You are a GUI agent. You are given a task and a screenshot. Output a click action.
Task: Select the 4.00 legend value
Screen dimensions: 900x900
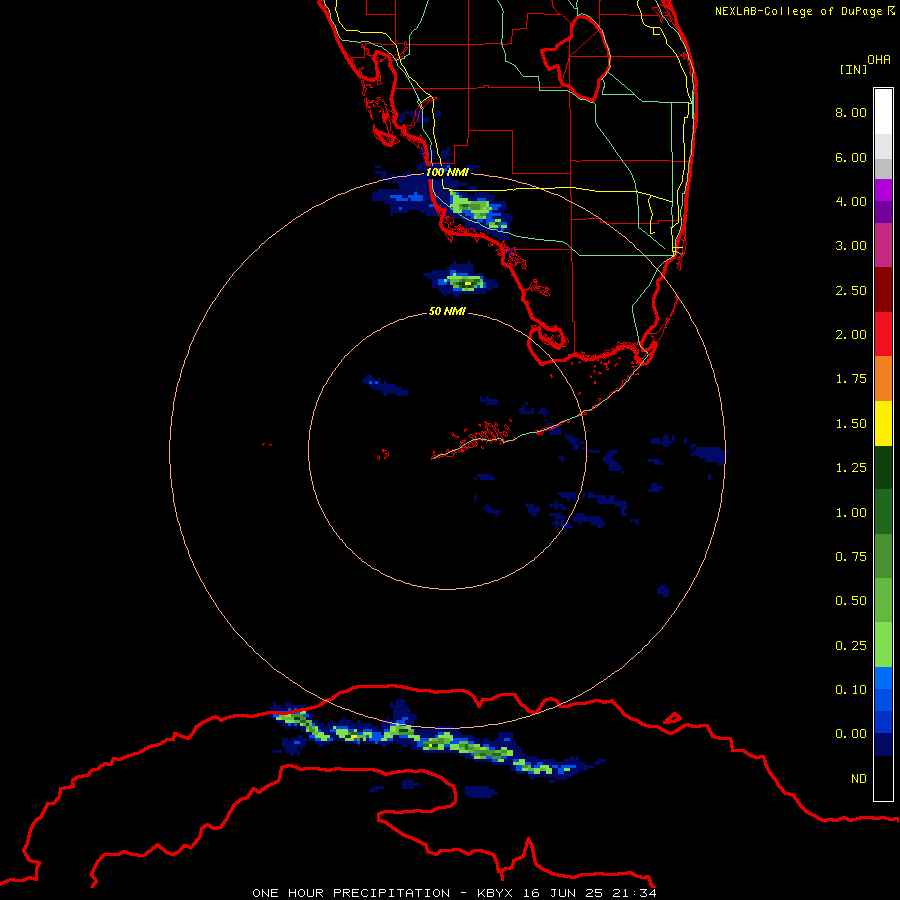click(851, 201)
